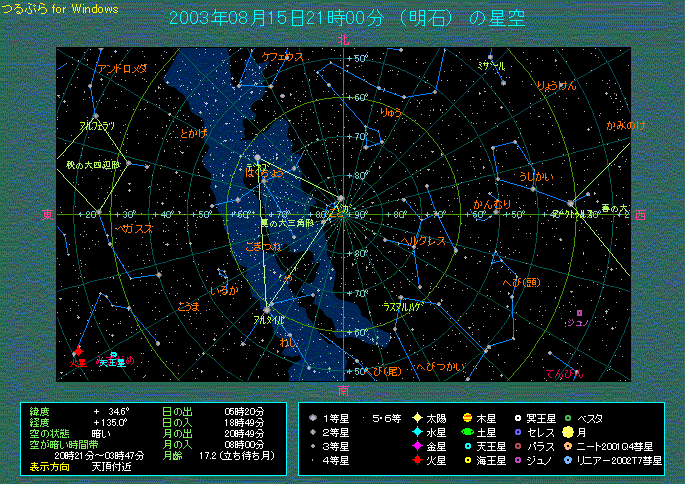Click the ヘルクレス constellation label
The image size is (685, 484).
pos(422,241)
